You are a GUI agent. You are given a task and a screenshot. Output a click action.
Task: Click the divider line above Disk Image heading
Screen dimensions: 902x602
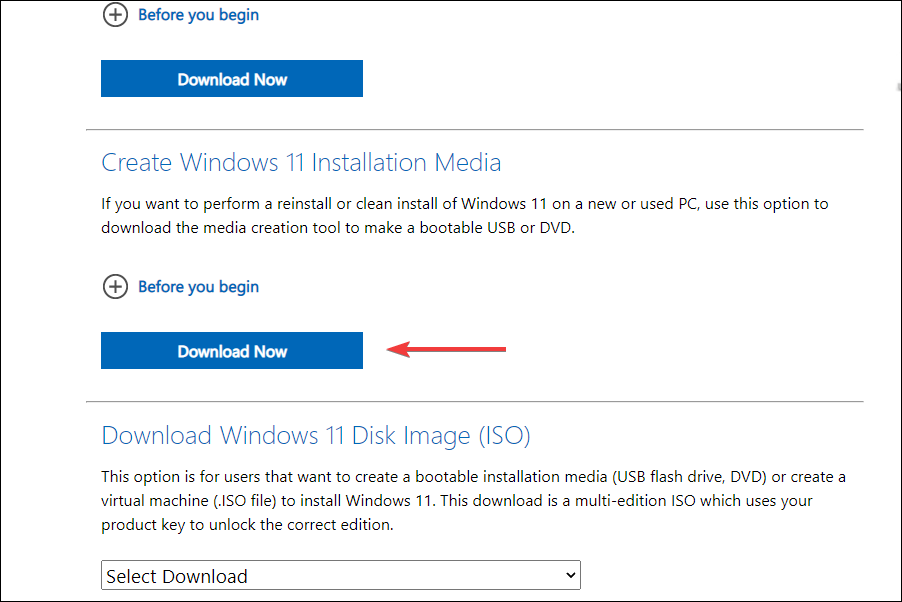pyautogui.click(x=474, y=402)
